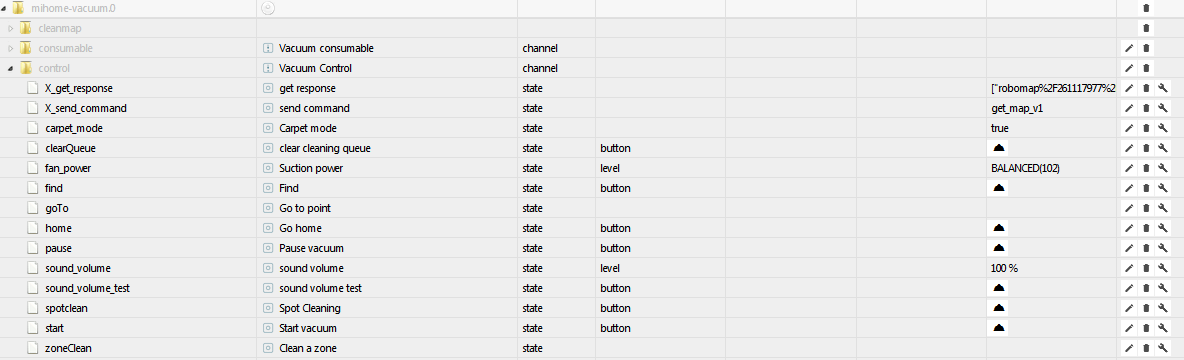Delete the cleanmap folder

tap(1146, 28)
